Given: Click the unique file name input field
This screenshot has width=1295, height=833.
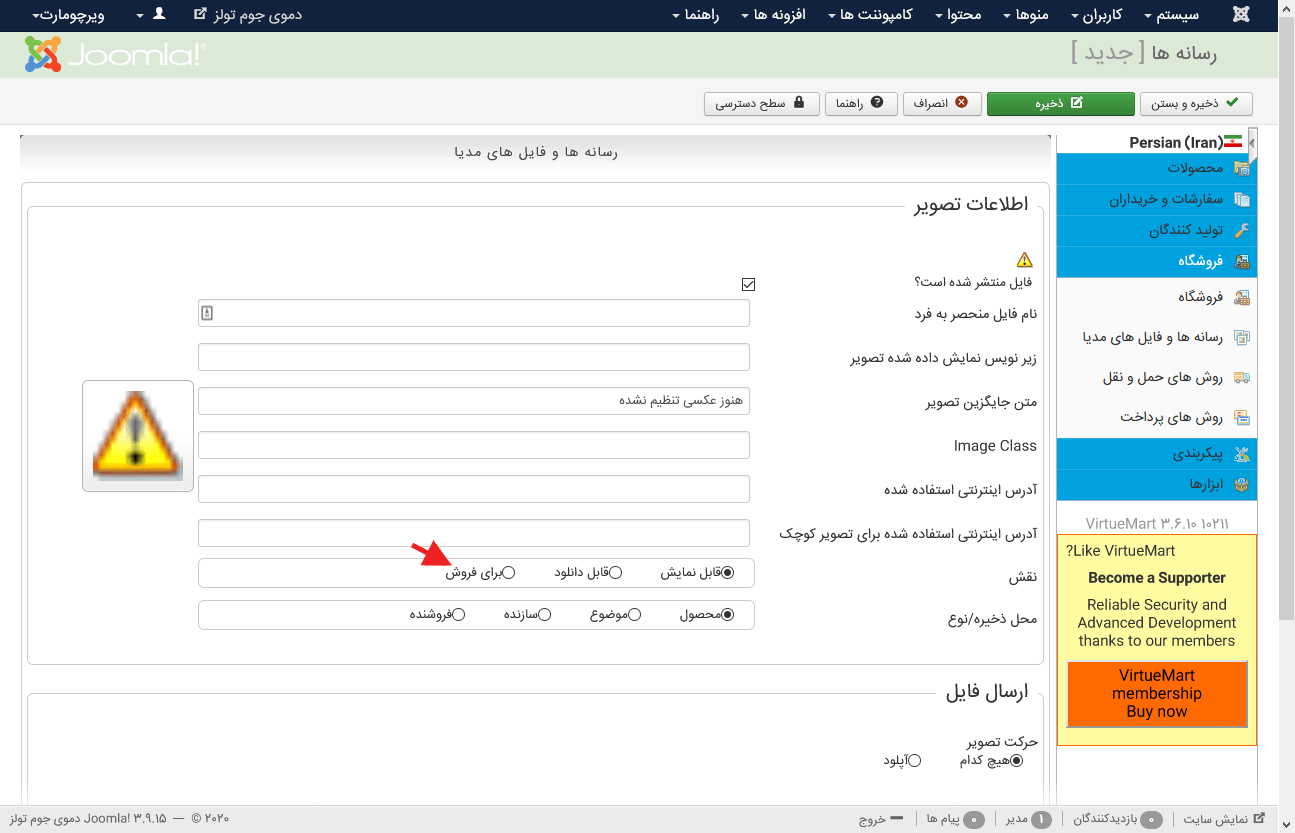Looking at the screenshot, I should click(474, 313).
